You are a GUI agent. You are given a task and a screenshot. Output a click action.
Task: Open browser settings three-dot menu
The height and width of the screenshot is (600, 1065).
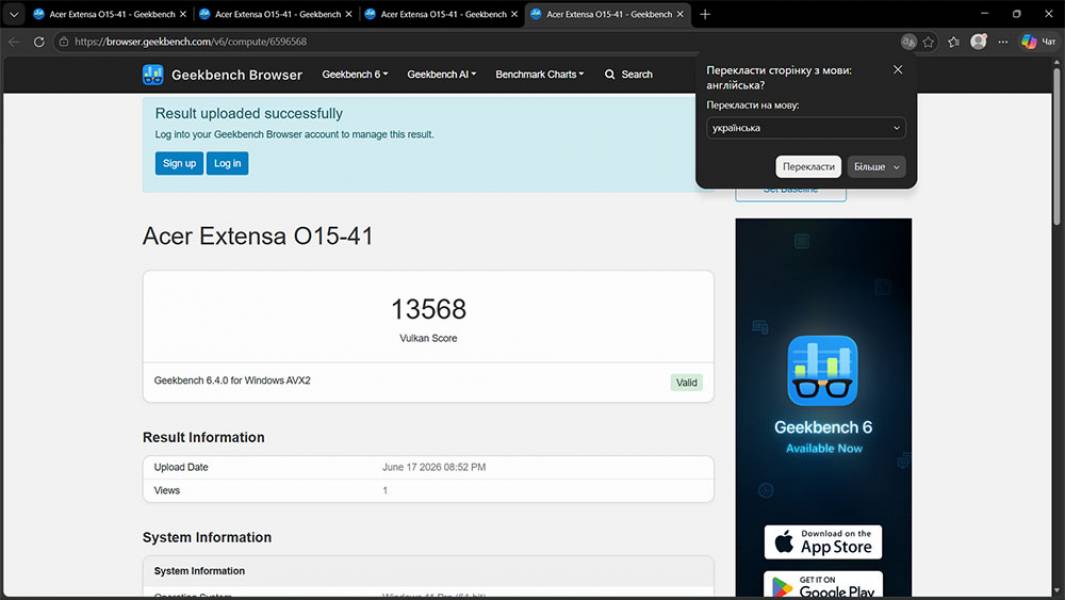point(1003,42)
